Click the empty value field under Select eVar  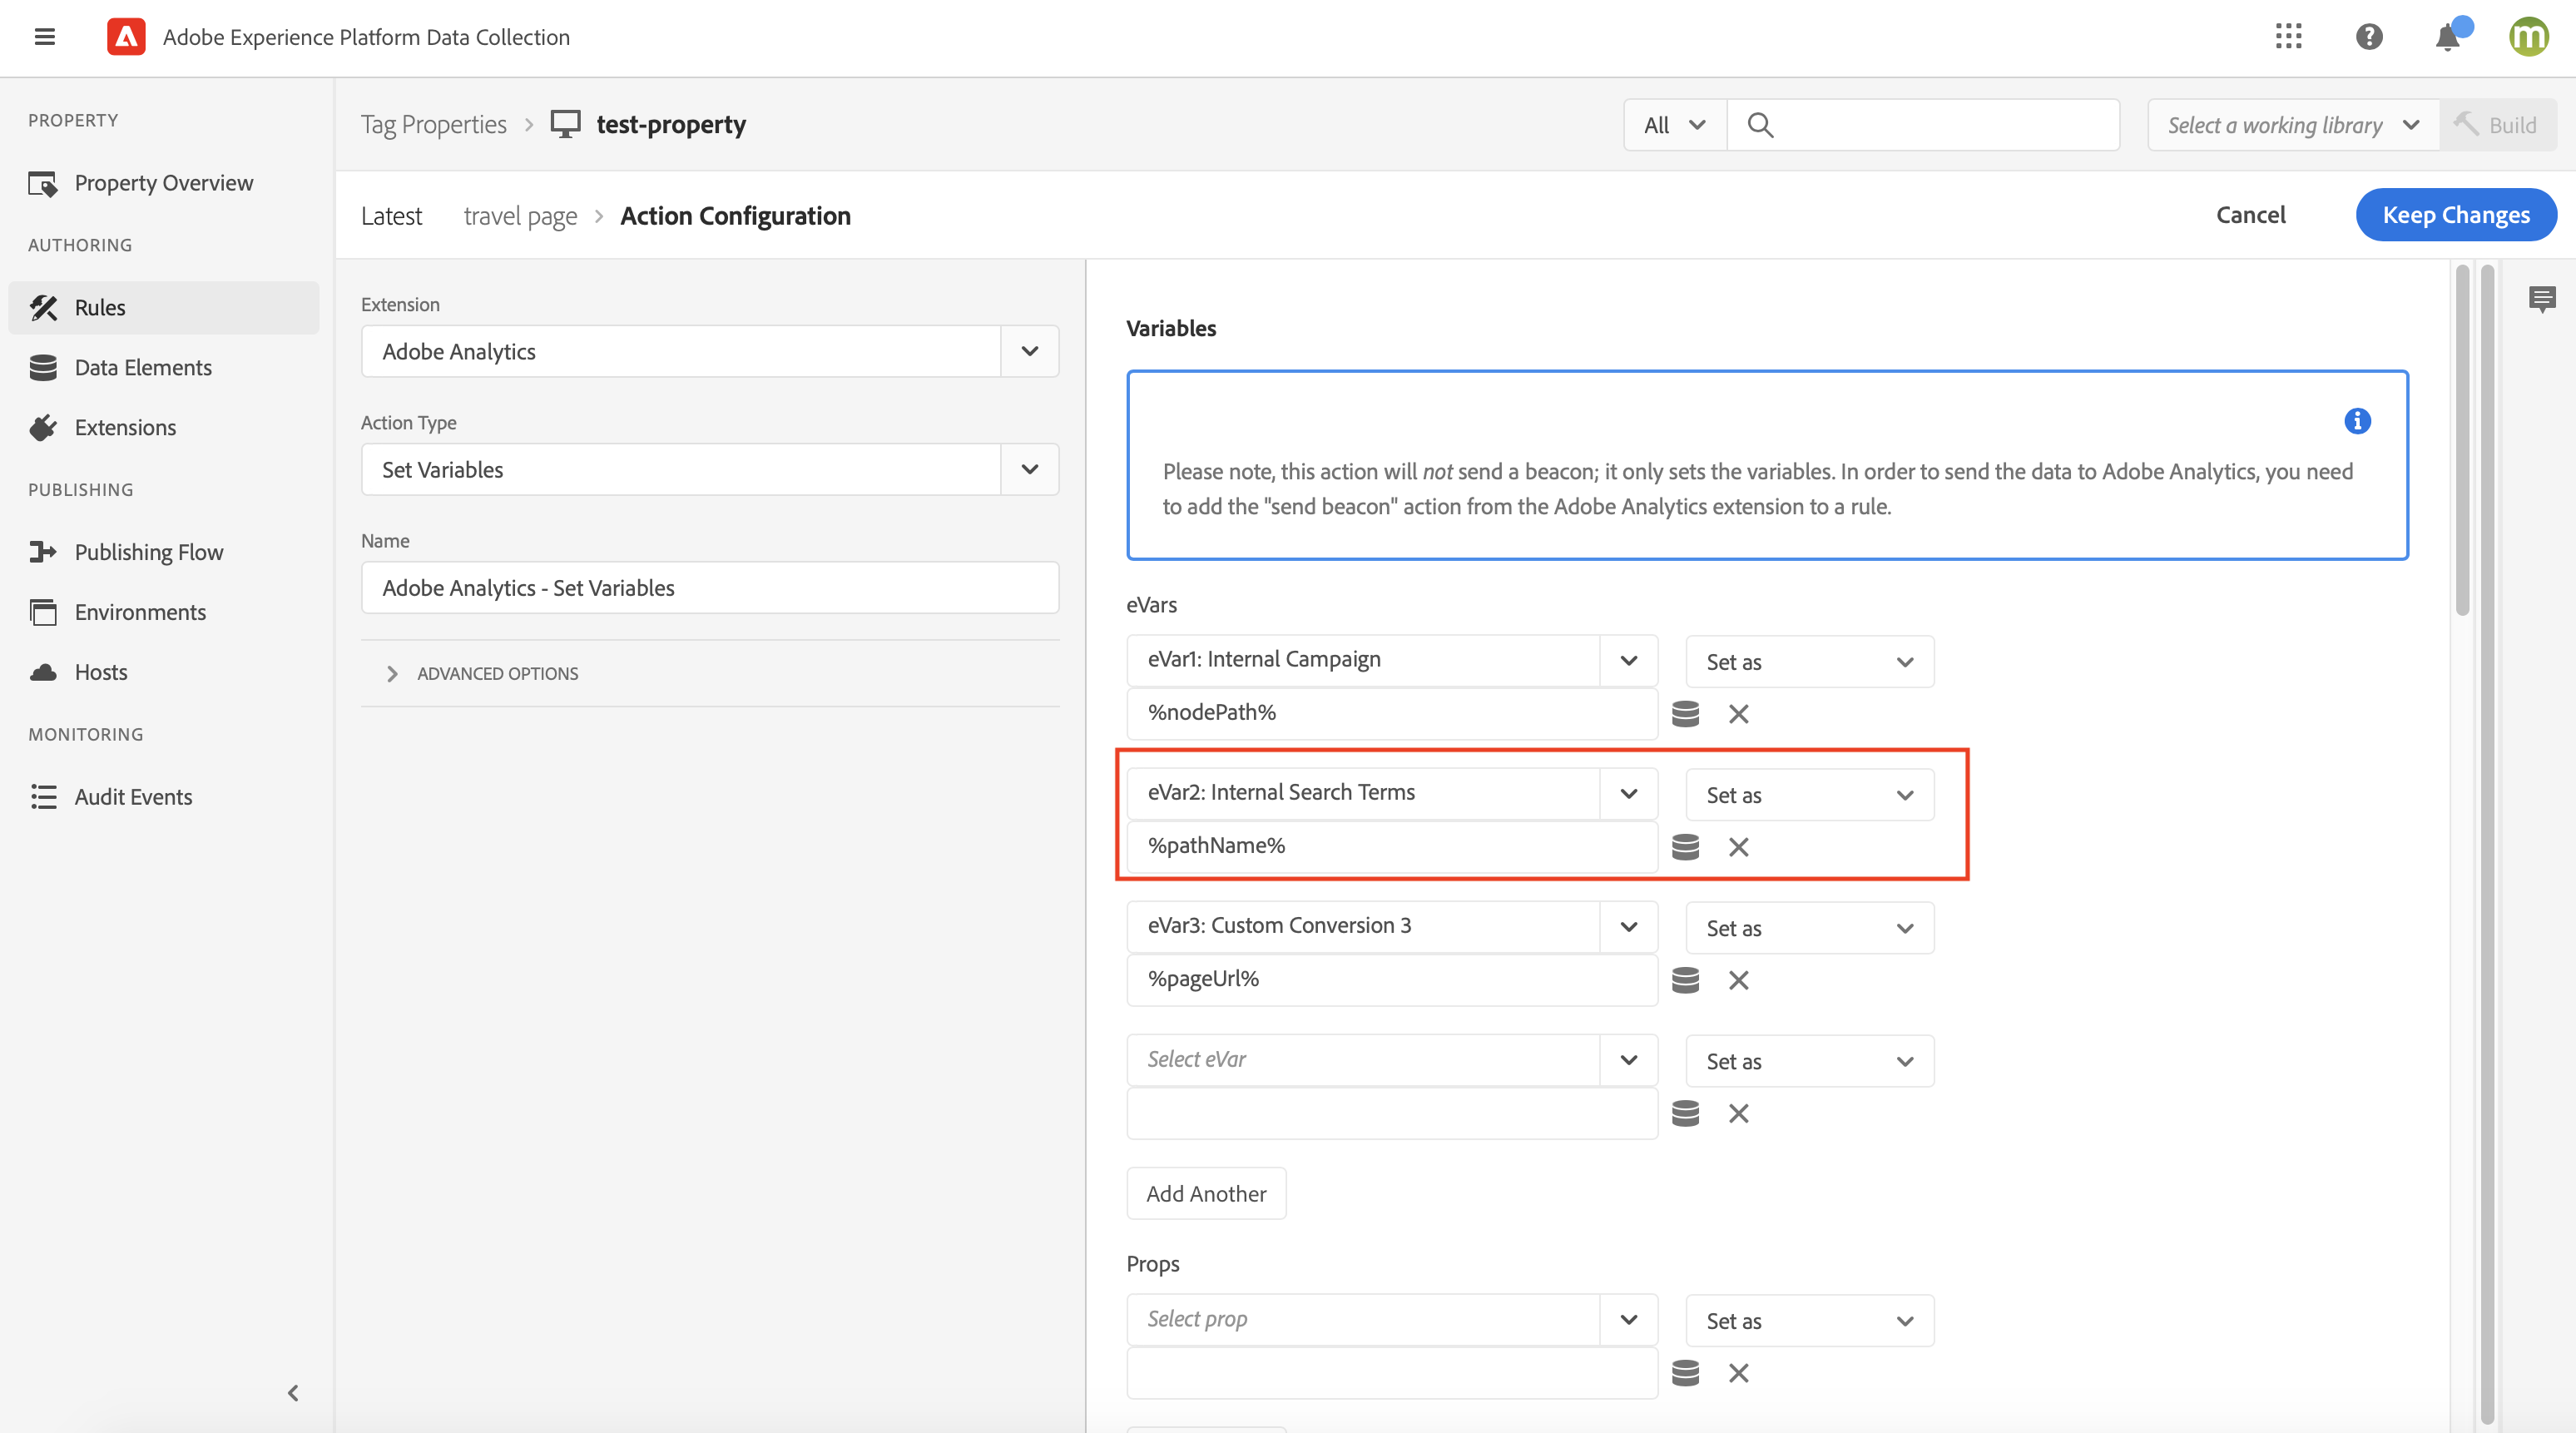pyautogui.click(x=1391, y=1112)
